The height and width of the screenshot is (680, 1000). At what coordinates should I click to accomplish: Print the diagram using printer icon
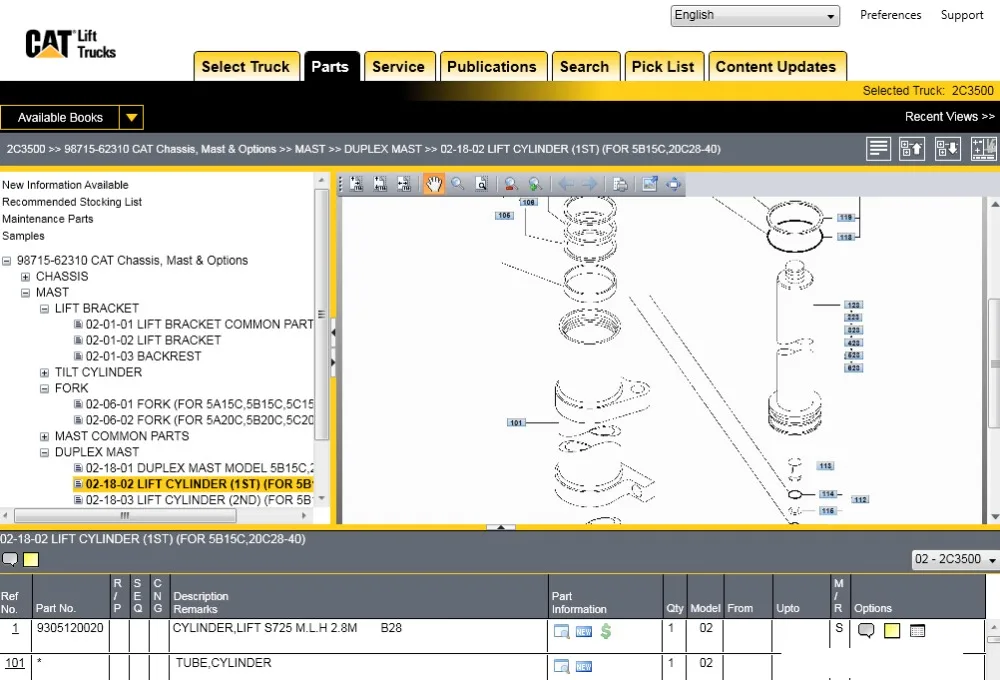[x=620, y=184]
